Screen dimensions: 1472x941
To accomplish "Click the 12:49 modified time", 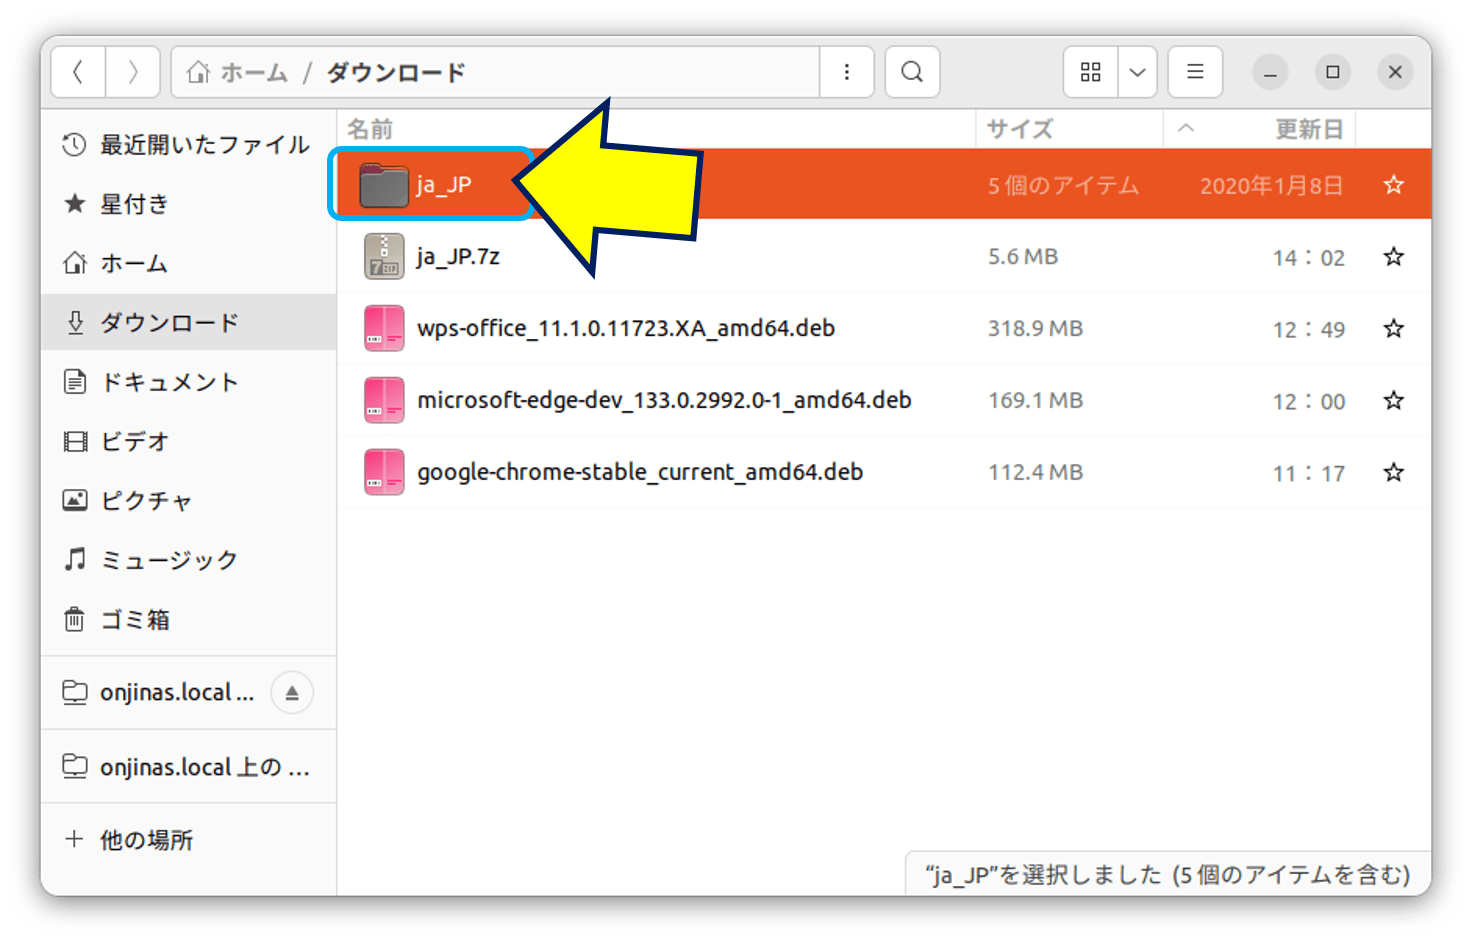I will click(1309, 330).
